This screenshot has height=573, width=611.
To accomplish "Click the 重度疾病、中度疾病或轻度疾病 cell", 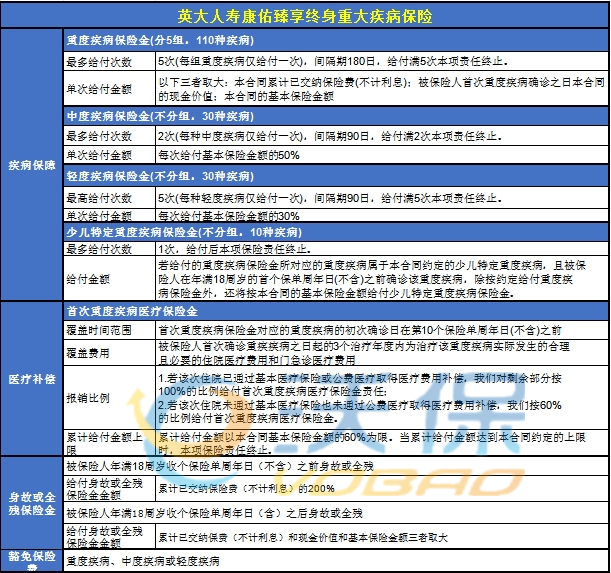I will coord(335,562).
